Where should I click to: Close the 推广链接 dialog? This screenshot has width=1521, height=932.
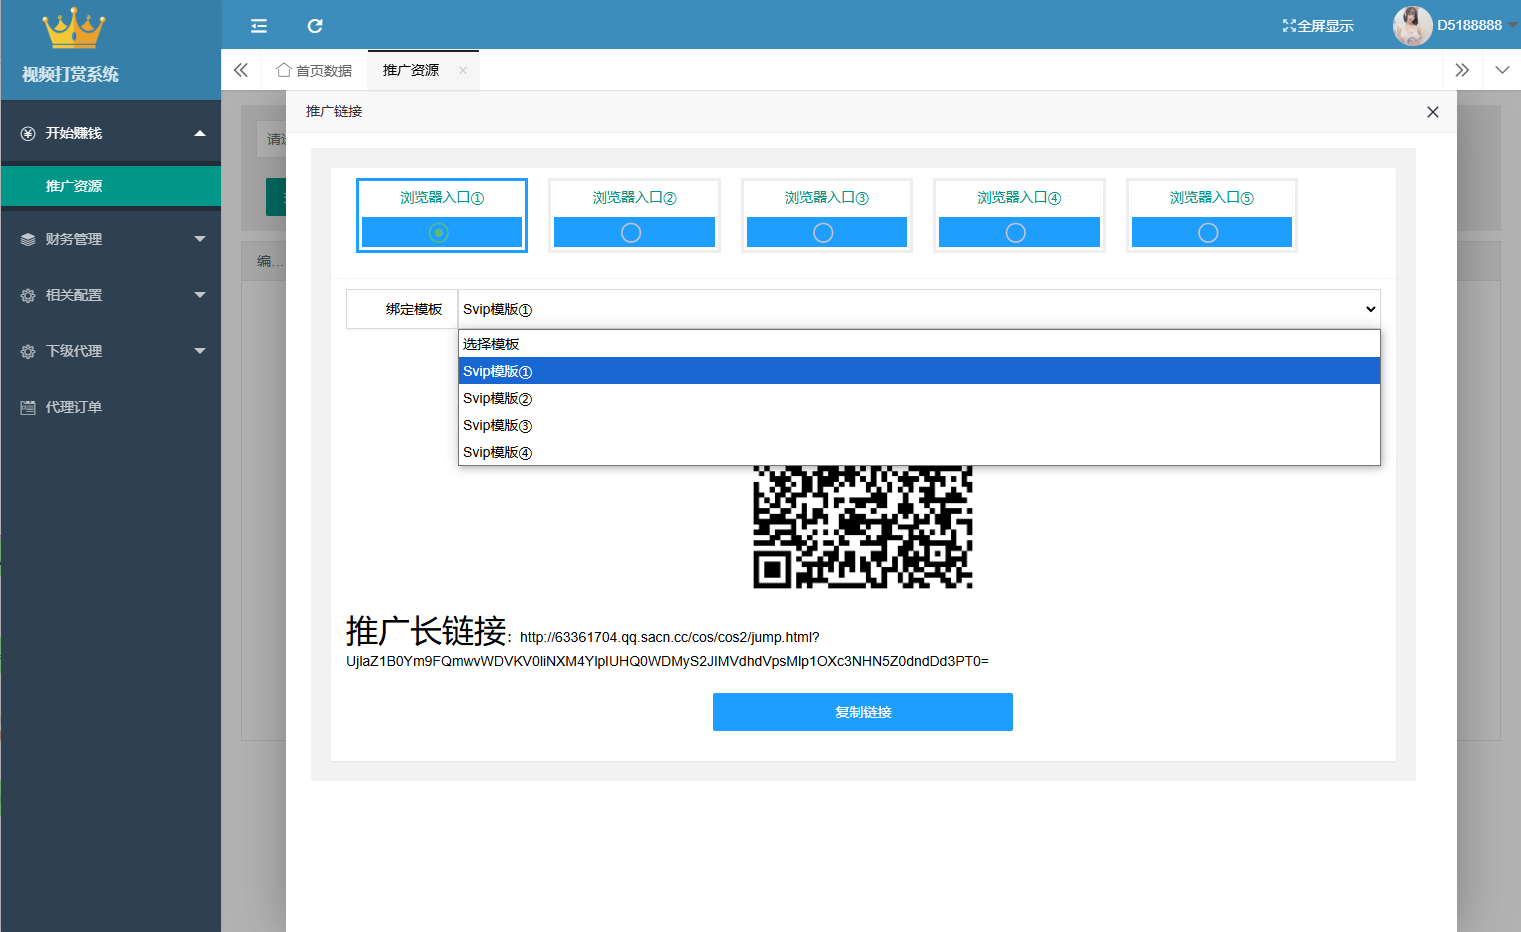coord(1433,112)
